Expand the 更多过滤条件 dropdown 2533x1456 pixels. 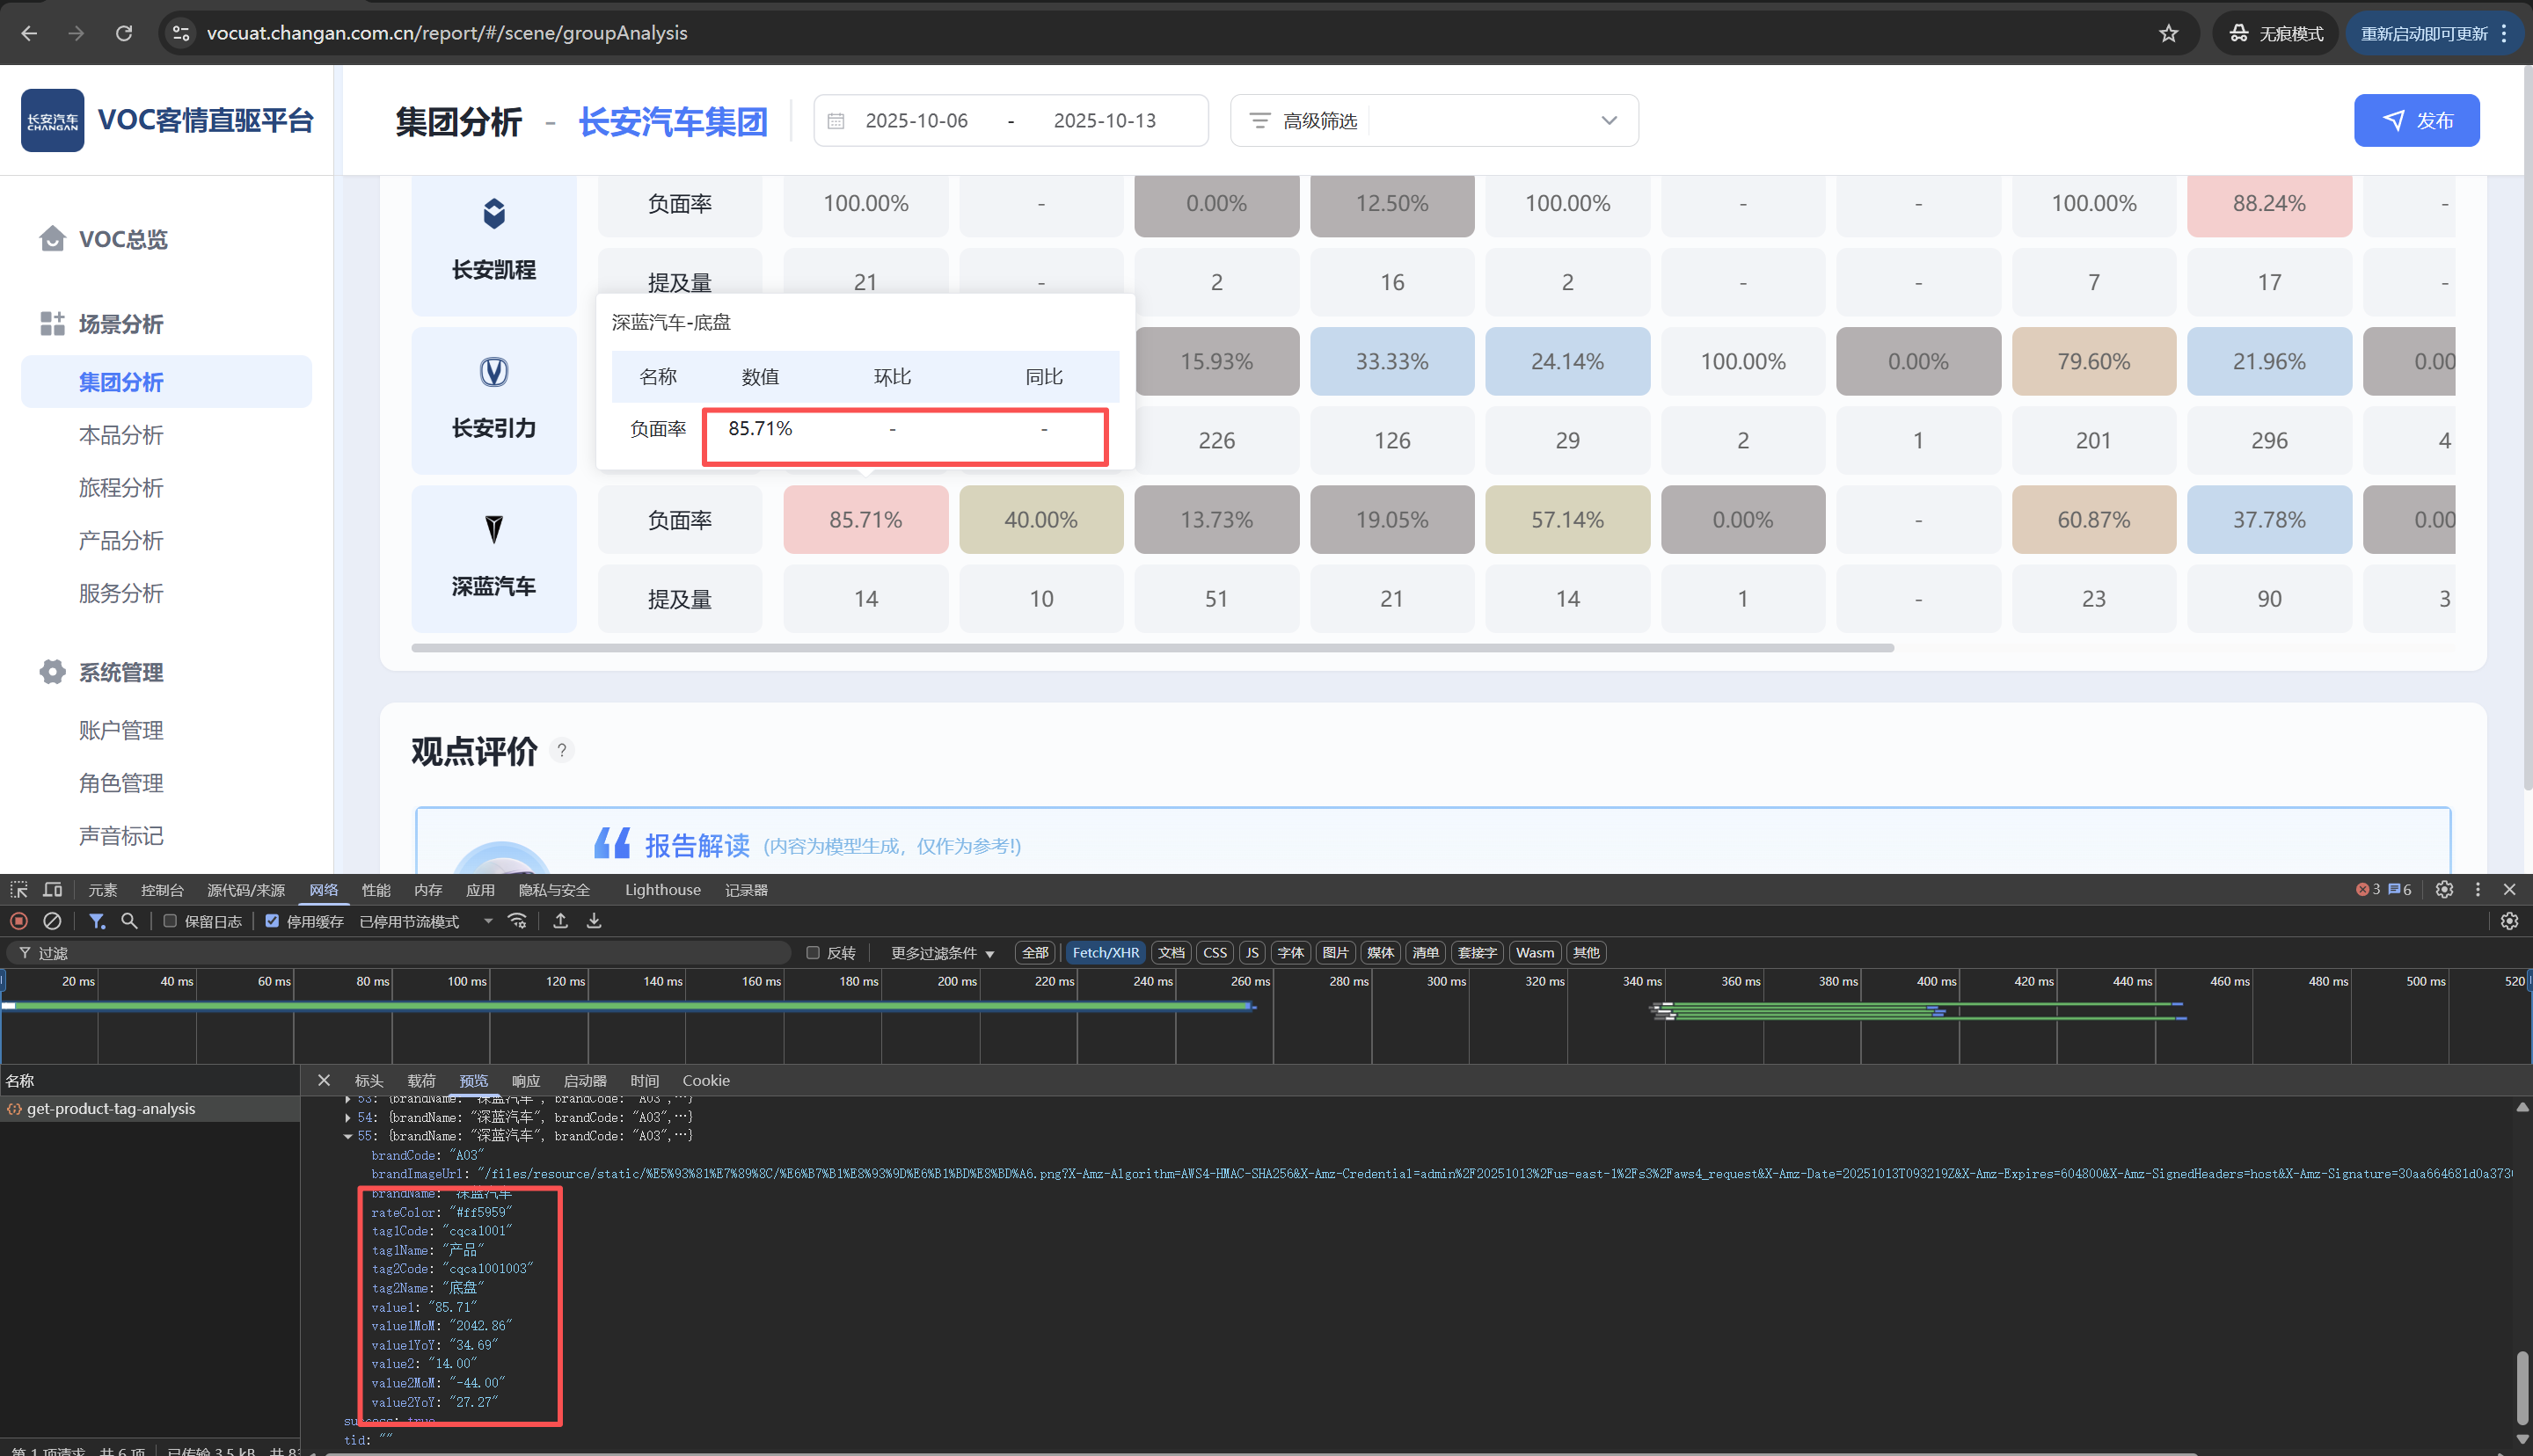click(x=942, y=953)
